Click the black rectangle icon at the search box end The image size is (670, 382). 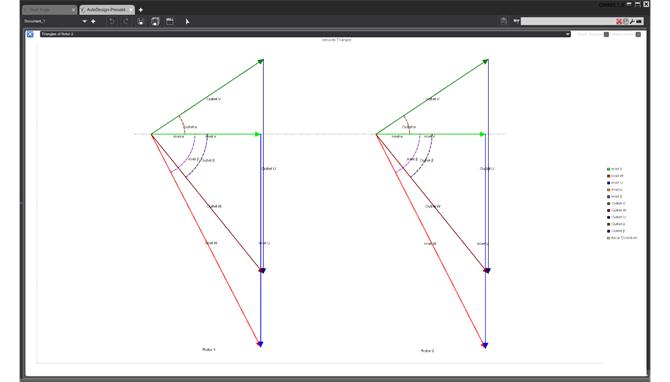[639, 21]
